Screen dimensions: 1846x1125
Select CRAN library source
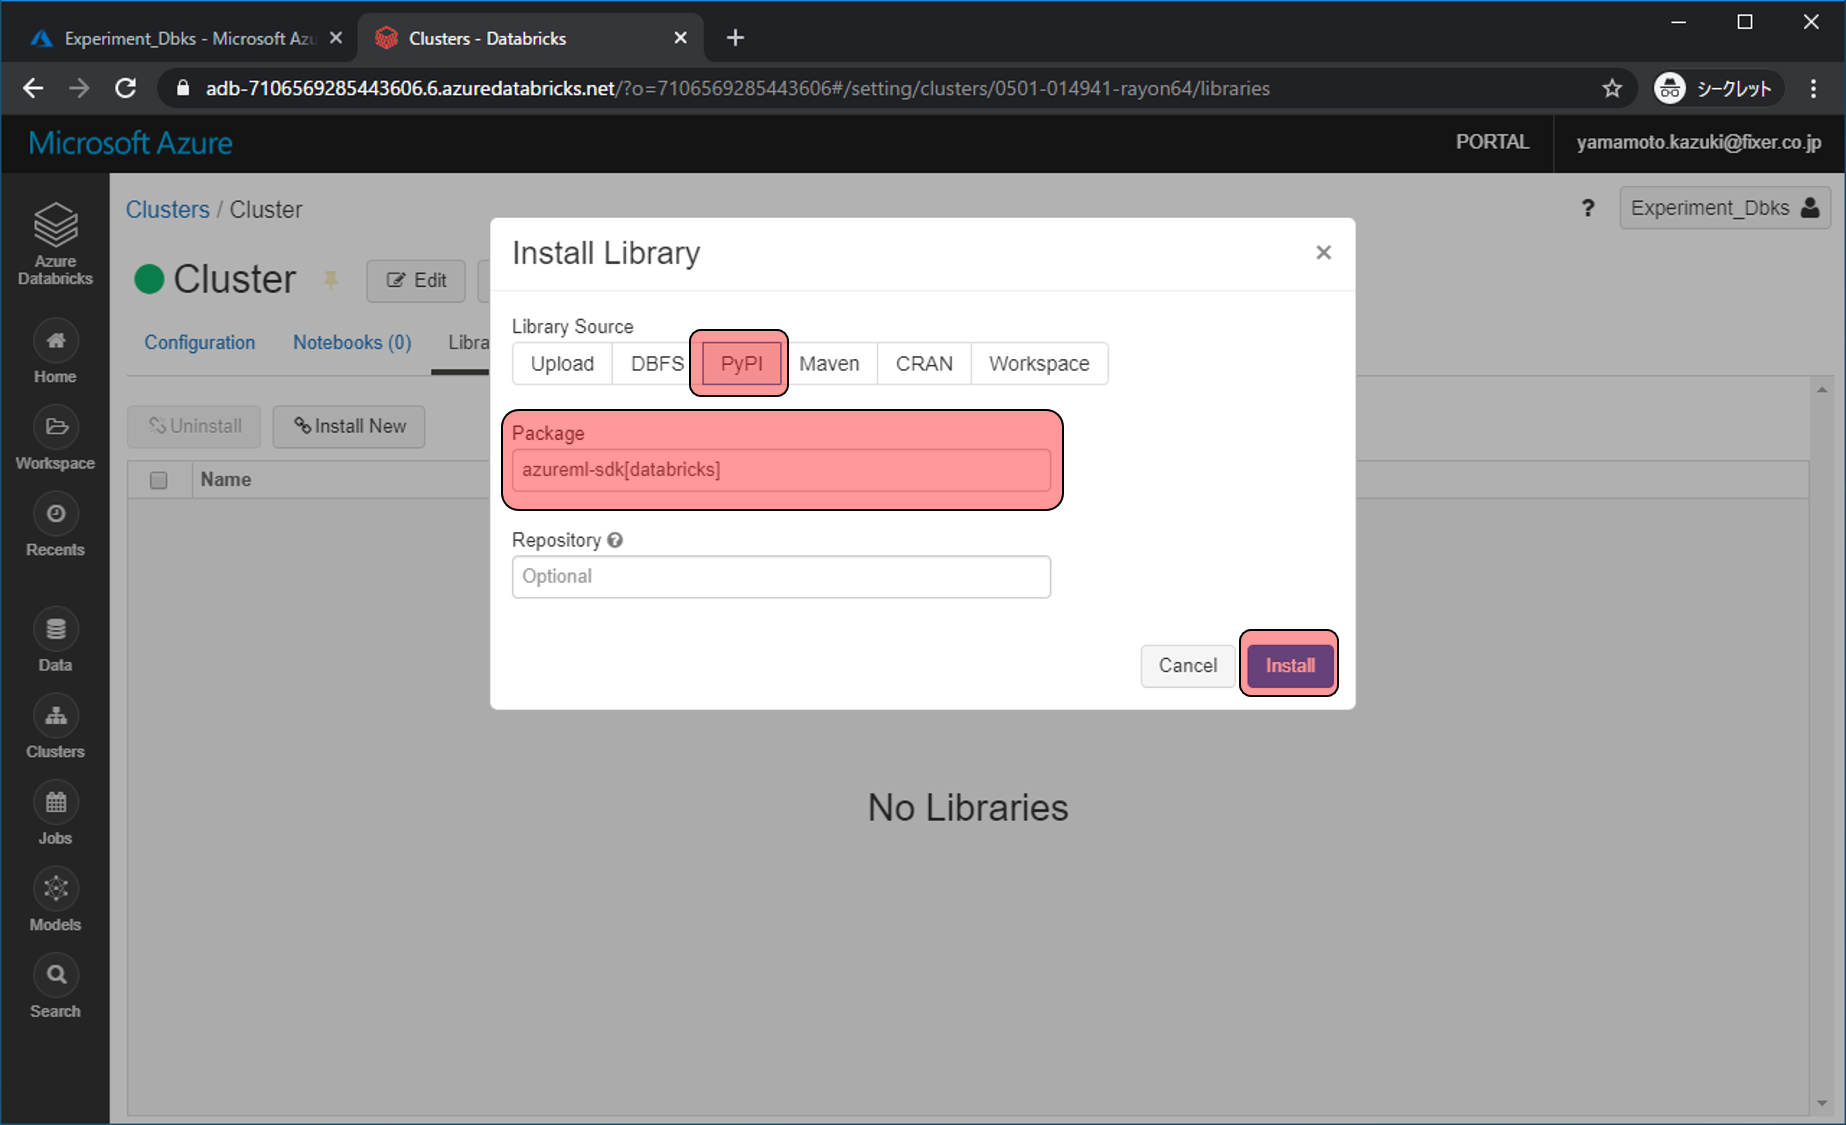click(x=924, y=364)
